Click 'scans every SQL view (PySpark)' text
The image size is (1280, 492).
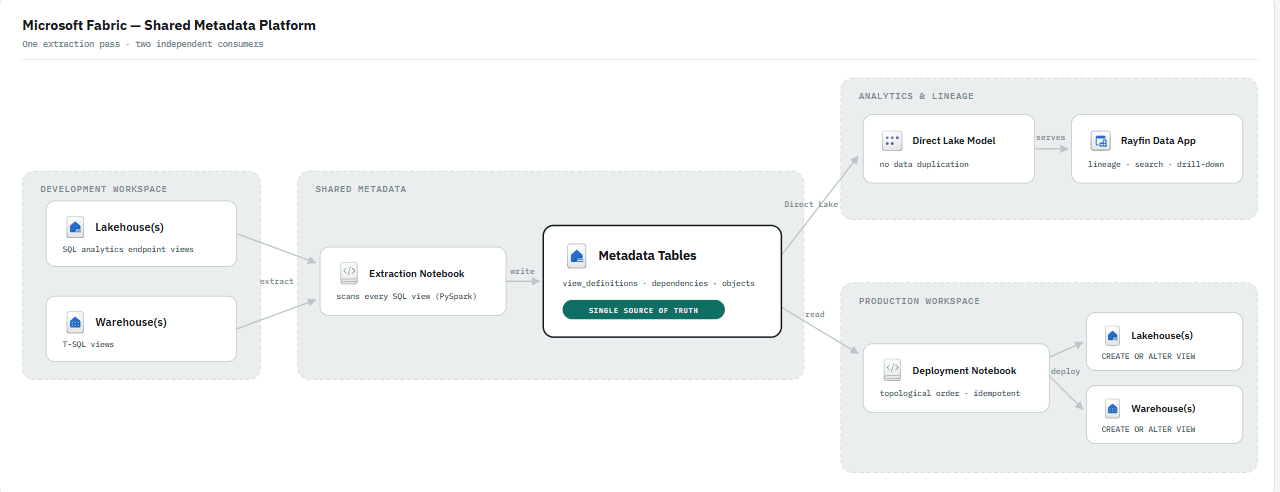coord(408,296)
